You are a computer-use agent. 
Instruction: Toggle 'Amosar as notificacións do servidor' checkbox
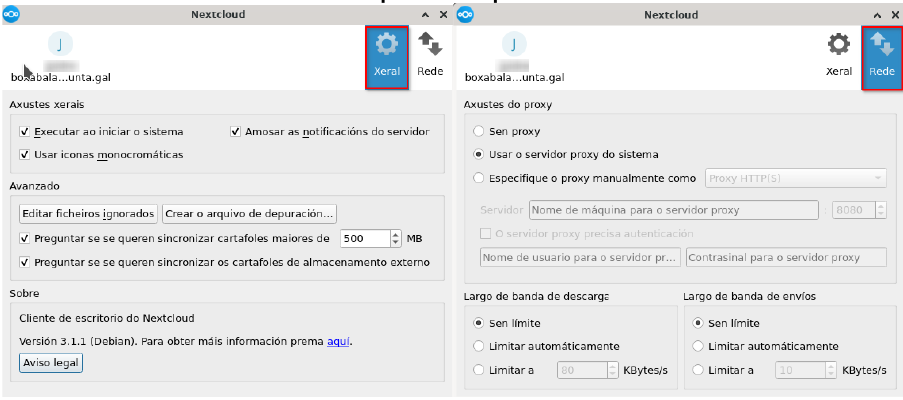[236, 132]
